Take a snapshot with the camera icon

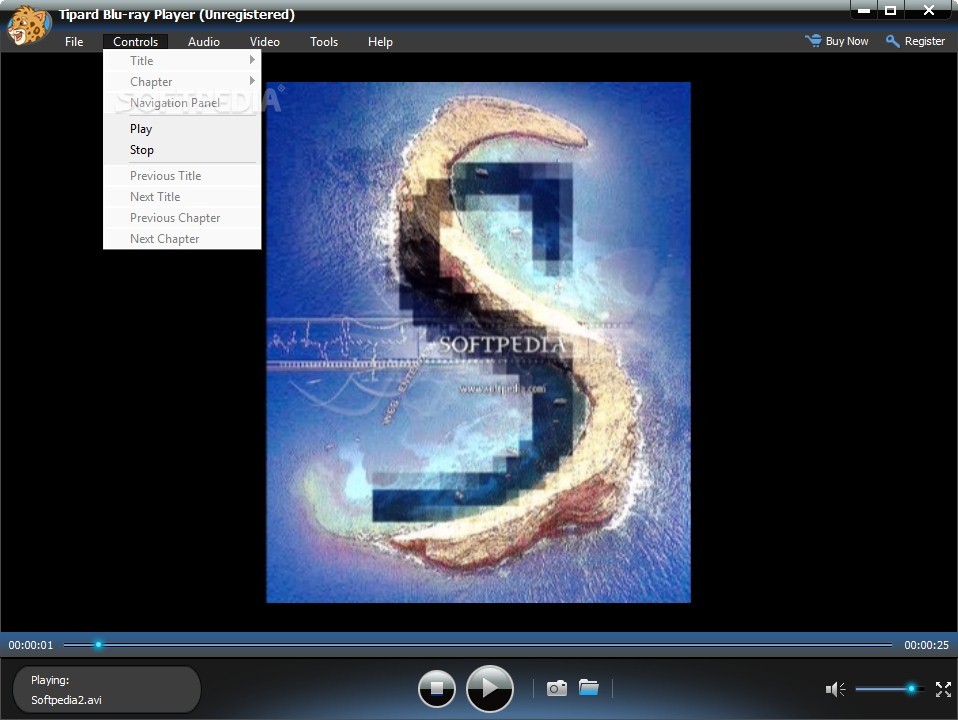tap(557, 688)
